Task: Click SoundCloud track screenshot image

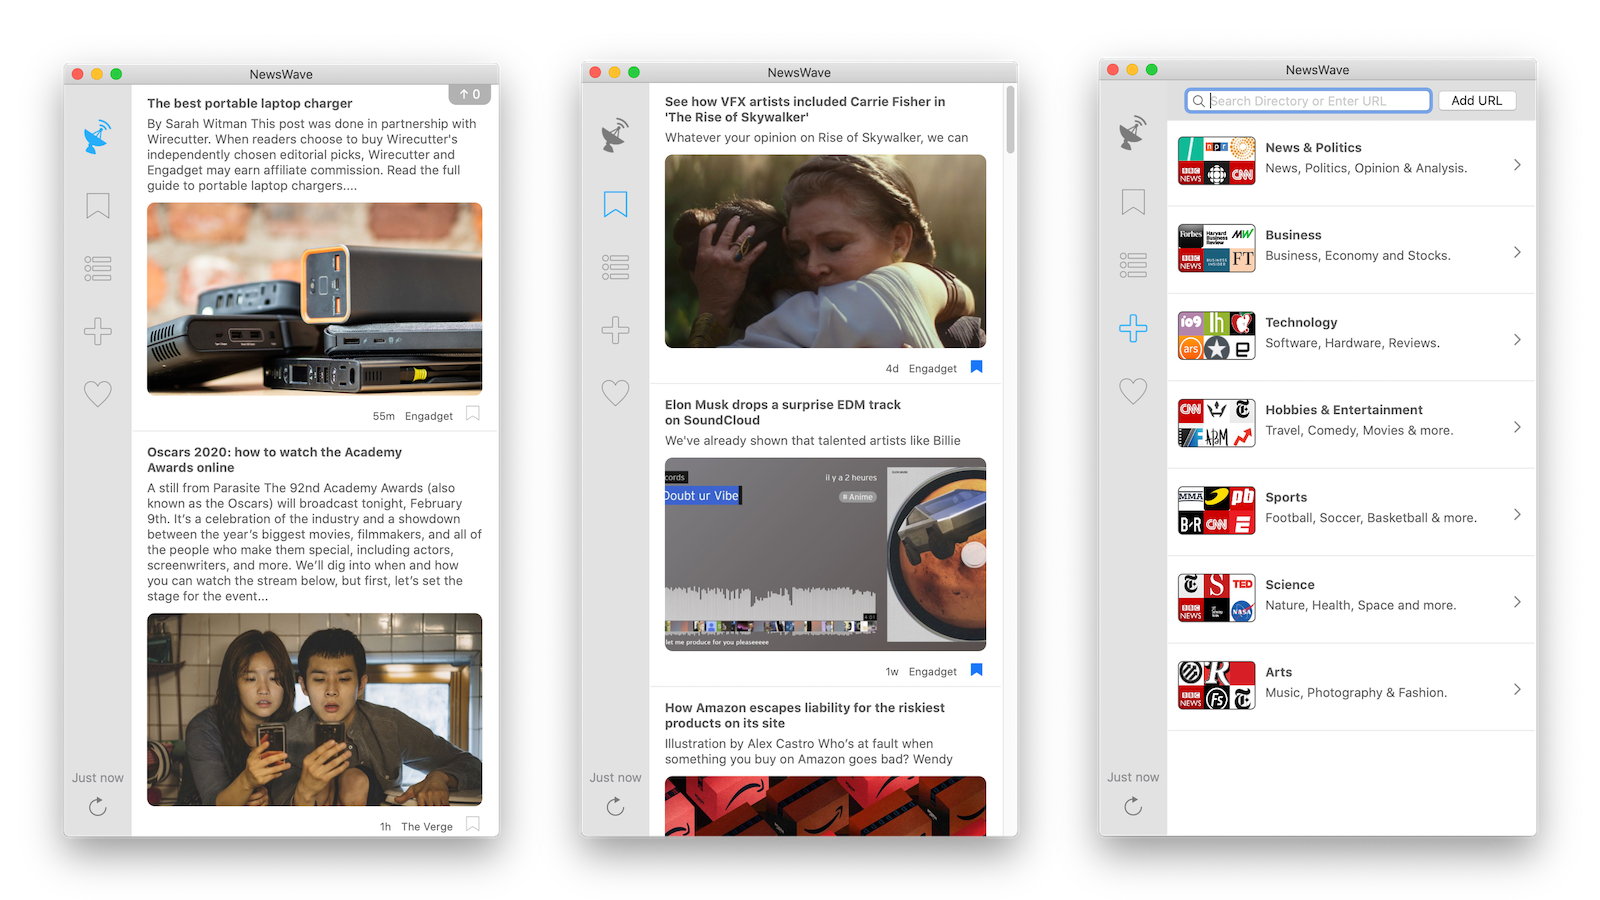Action: tap(825, 554)
